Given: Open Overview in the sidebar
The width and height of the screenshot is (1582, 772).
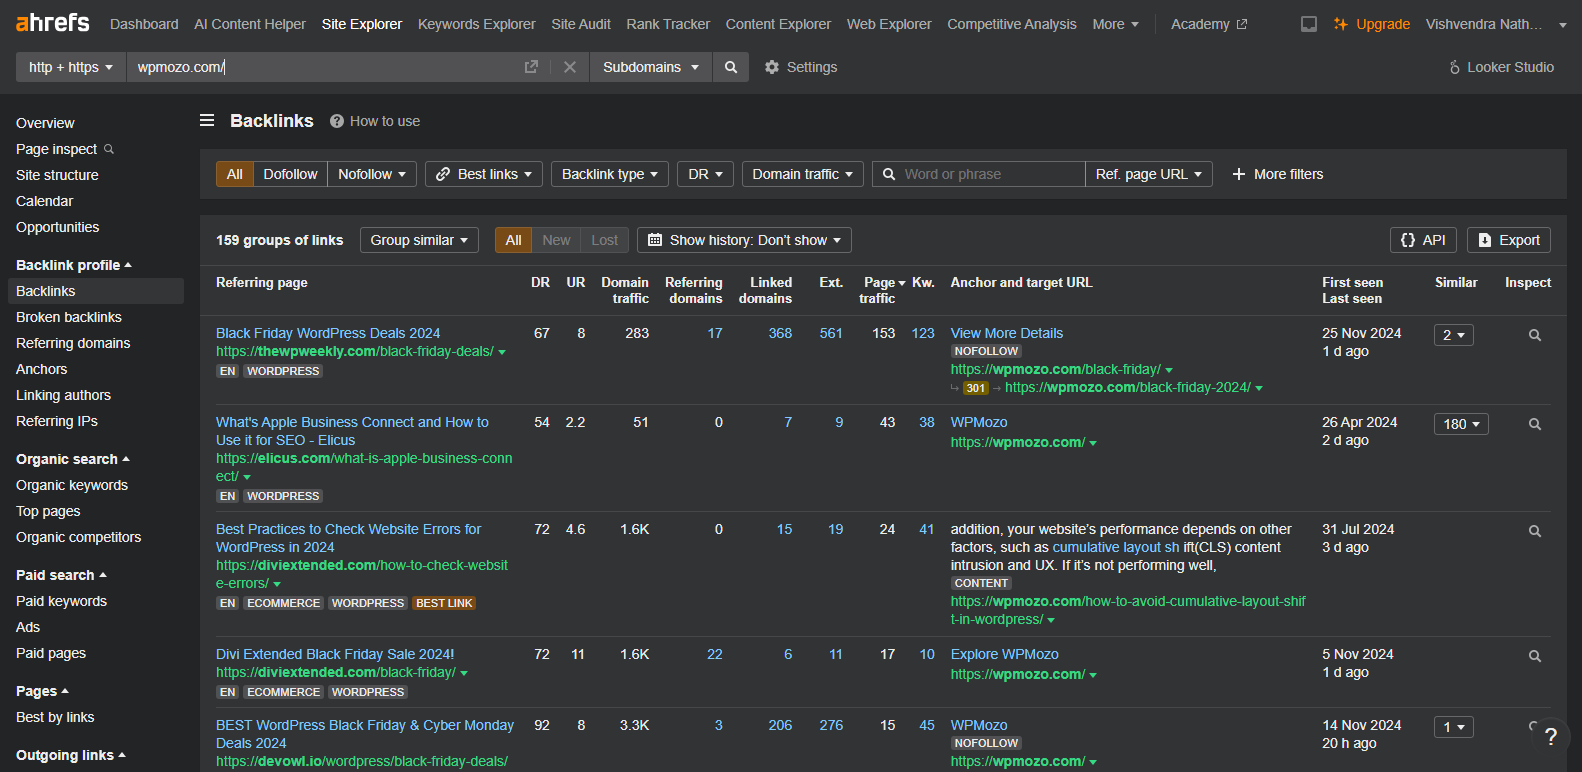Looking at the screenshot, I should tap(45, 123).
